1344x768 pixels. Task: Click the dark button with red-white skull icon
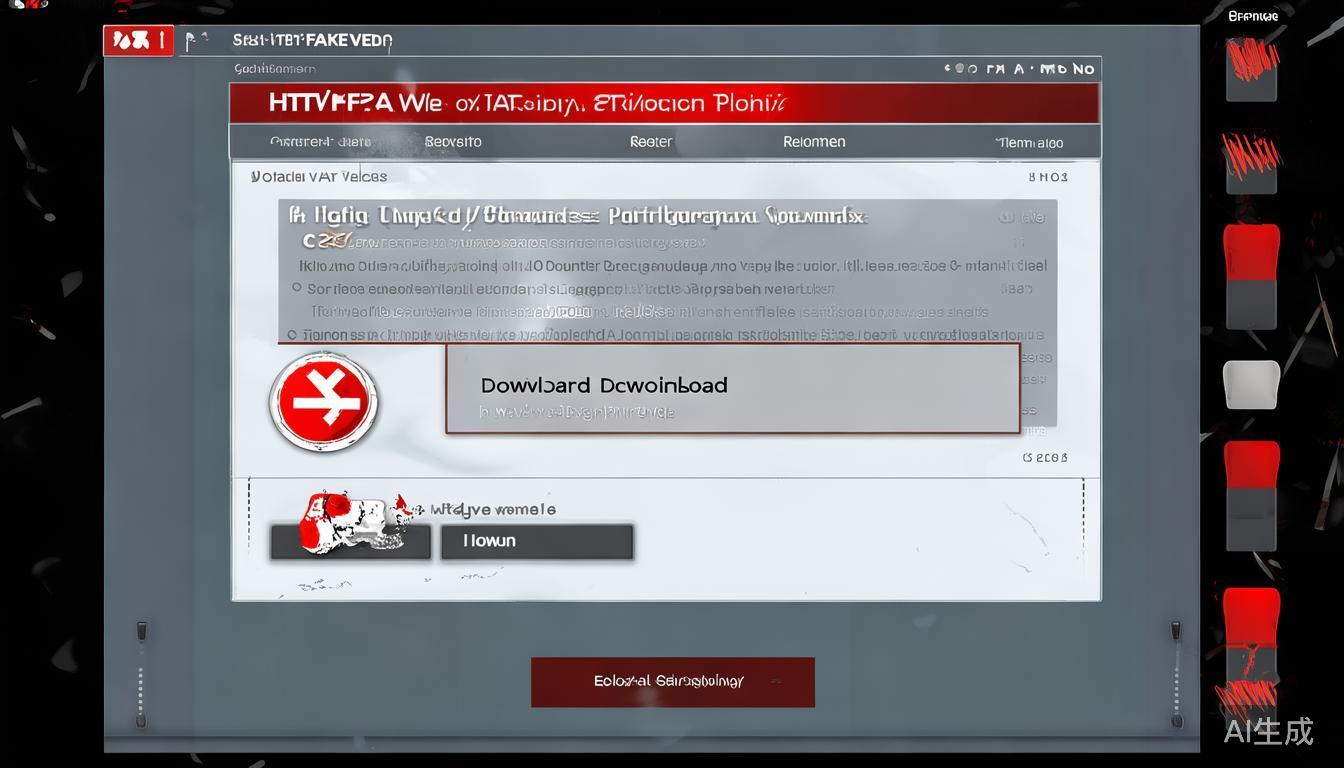[x=350, y=540]
